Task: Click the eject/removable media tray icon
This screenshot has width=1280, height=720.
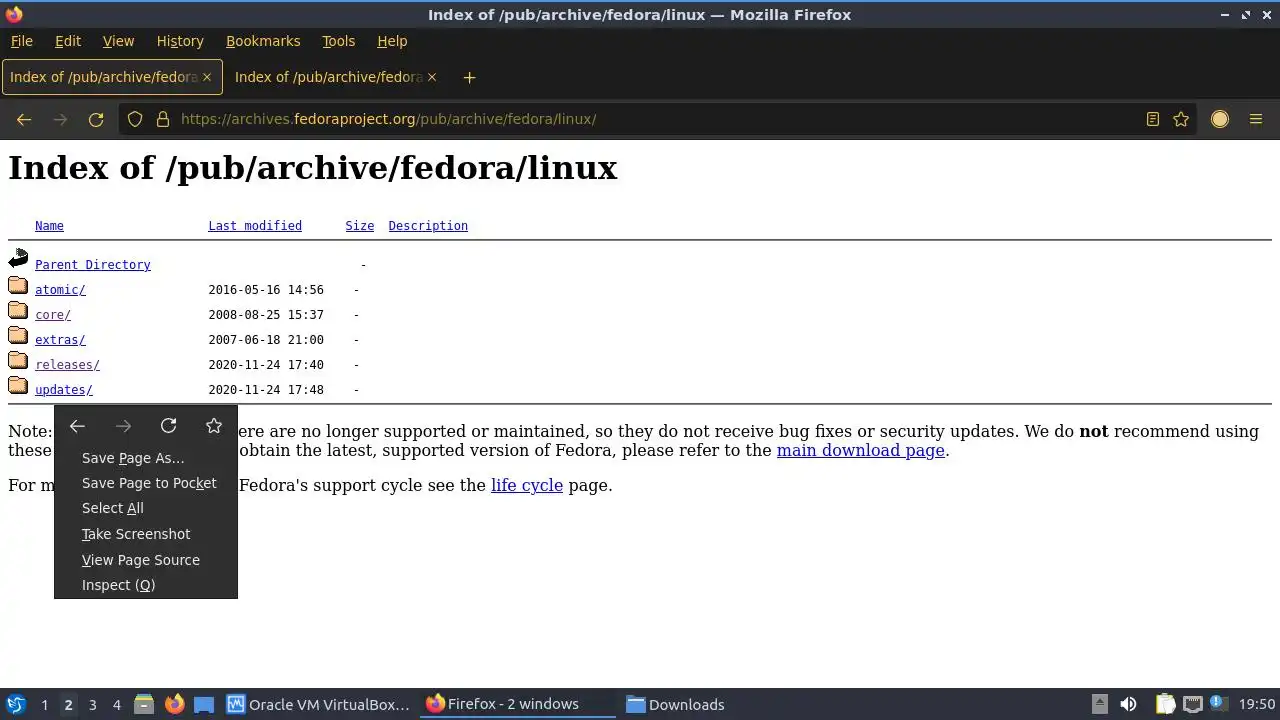Action: (1099, 704)
